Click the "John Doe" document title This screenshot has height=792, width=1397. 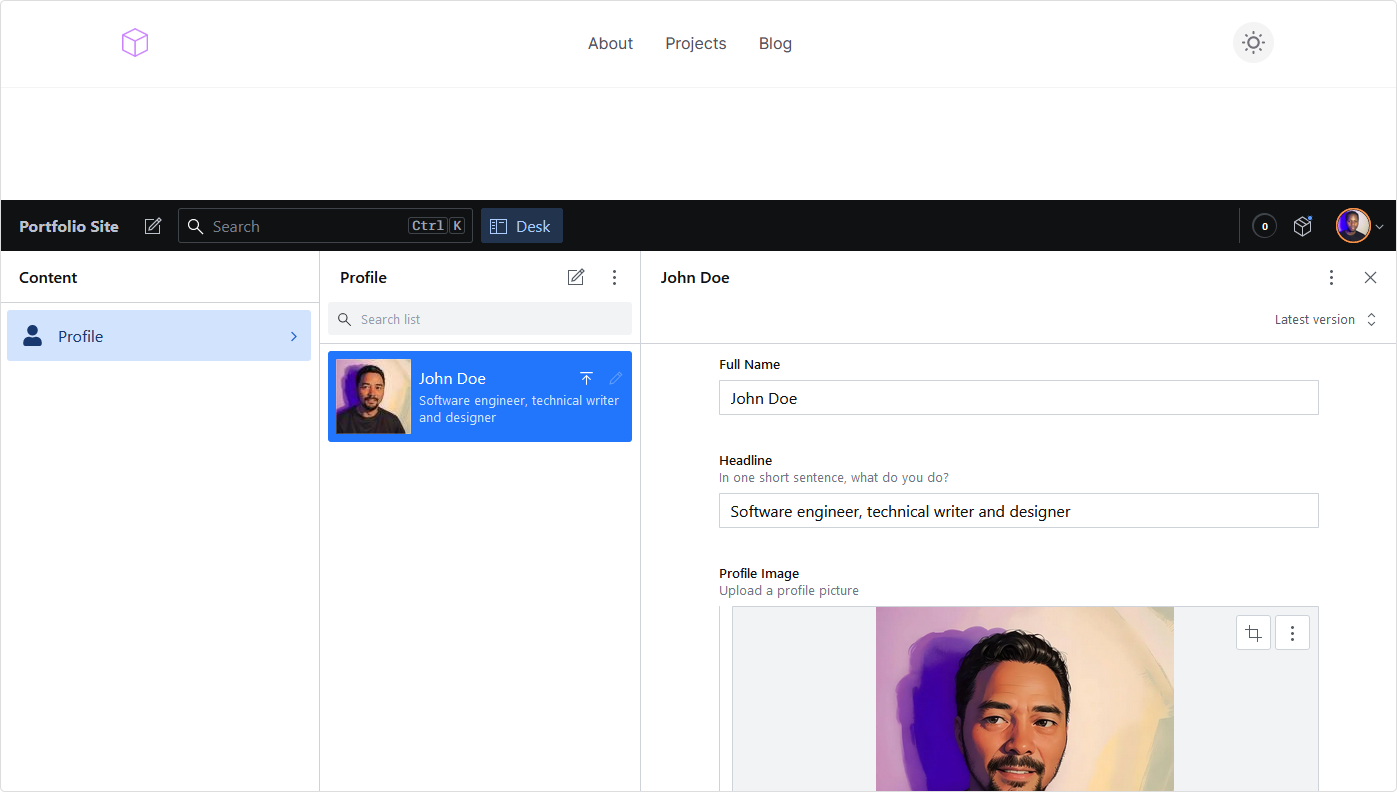(695, 277)
